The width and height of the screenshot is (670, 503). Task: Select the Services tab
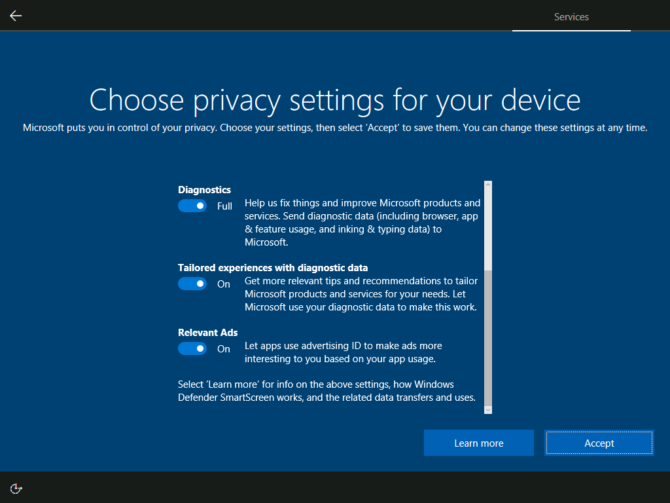pos(571,17)
